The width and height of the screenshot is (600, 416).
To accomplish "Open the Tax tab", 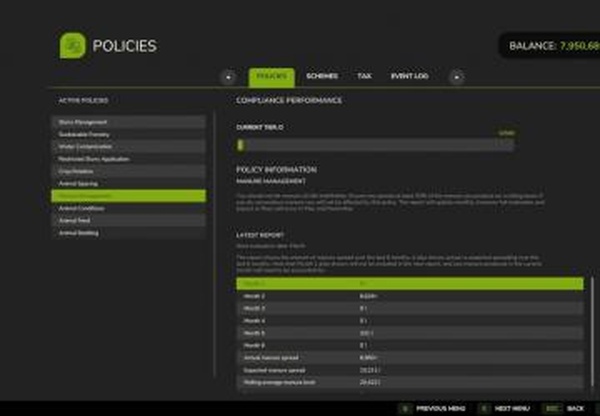I will 364,76.
